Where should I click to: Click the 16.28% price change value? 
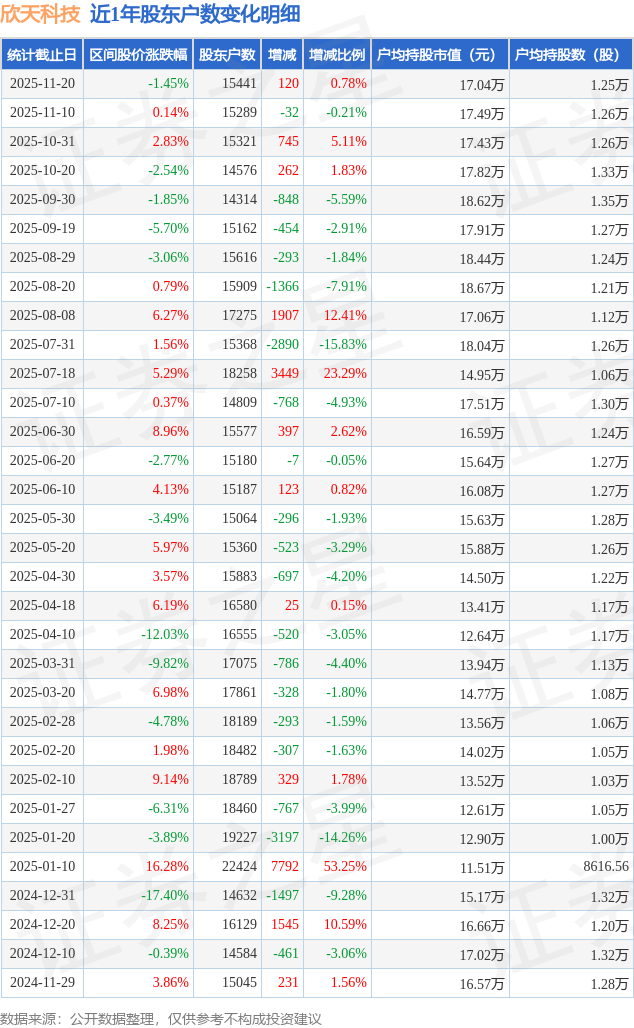click(167, 867)
